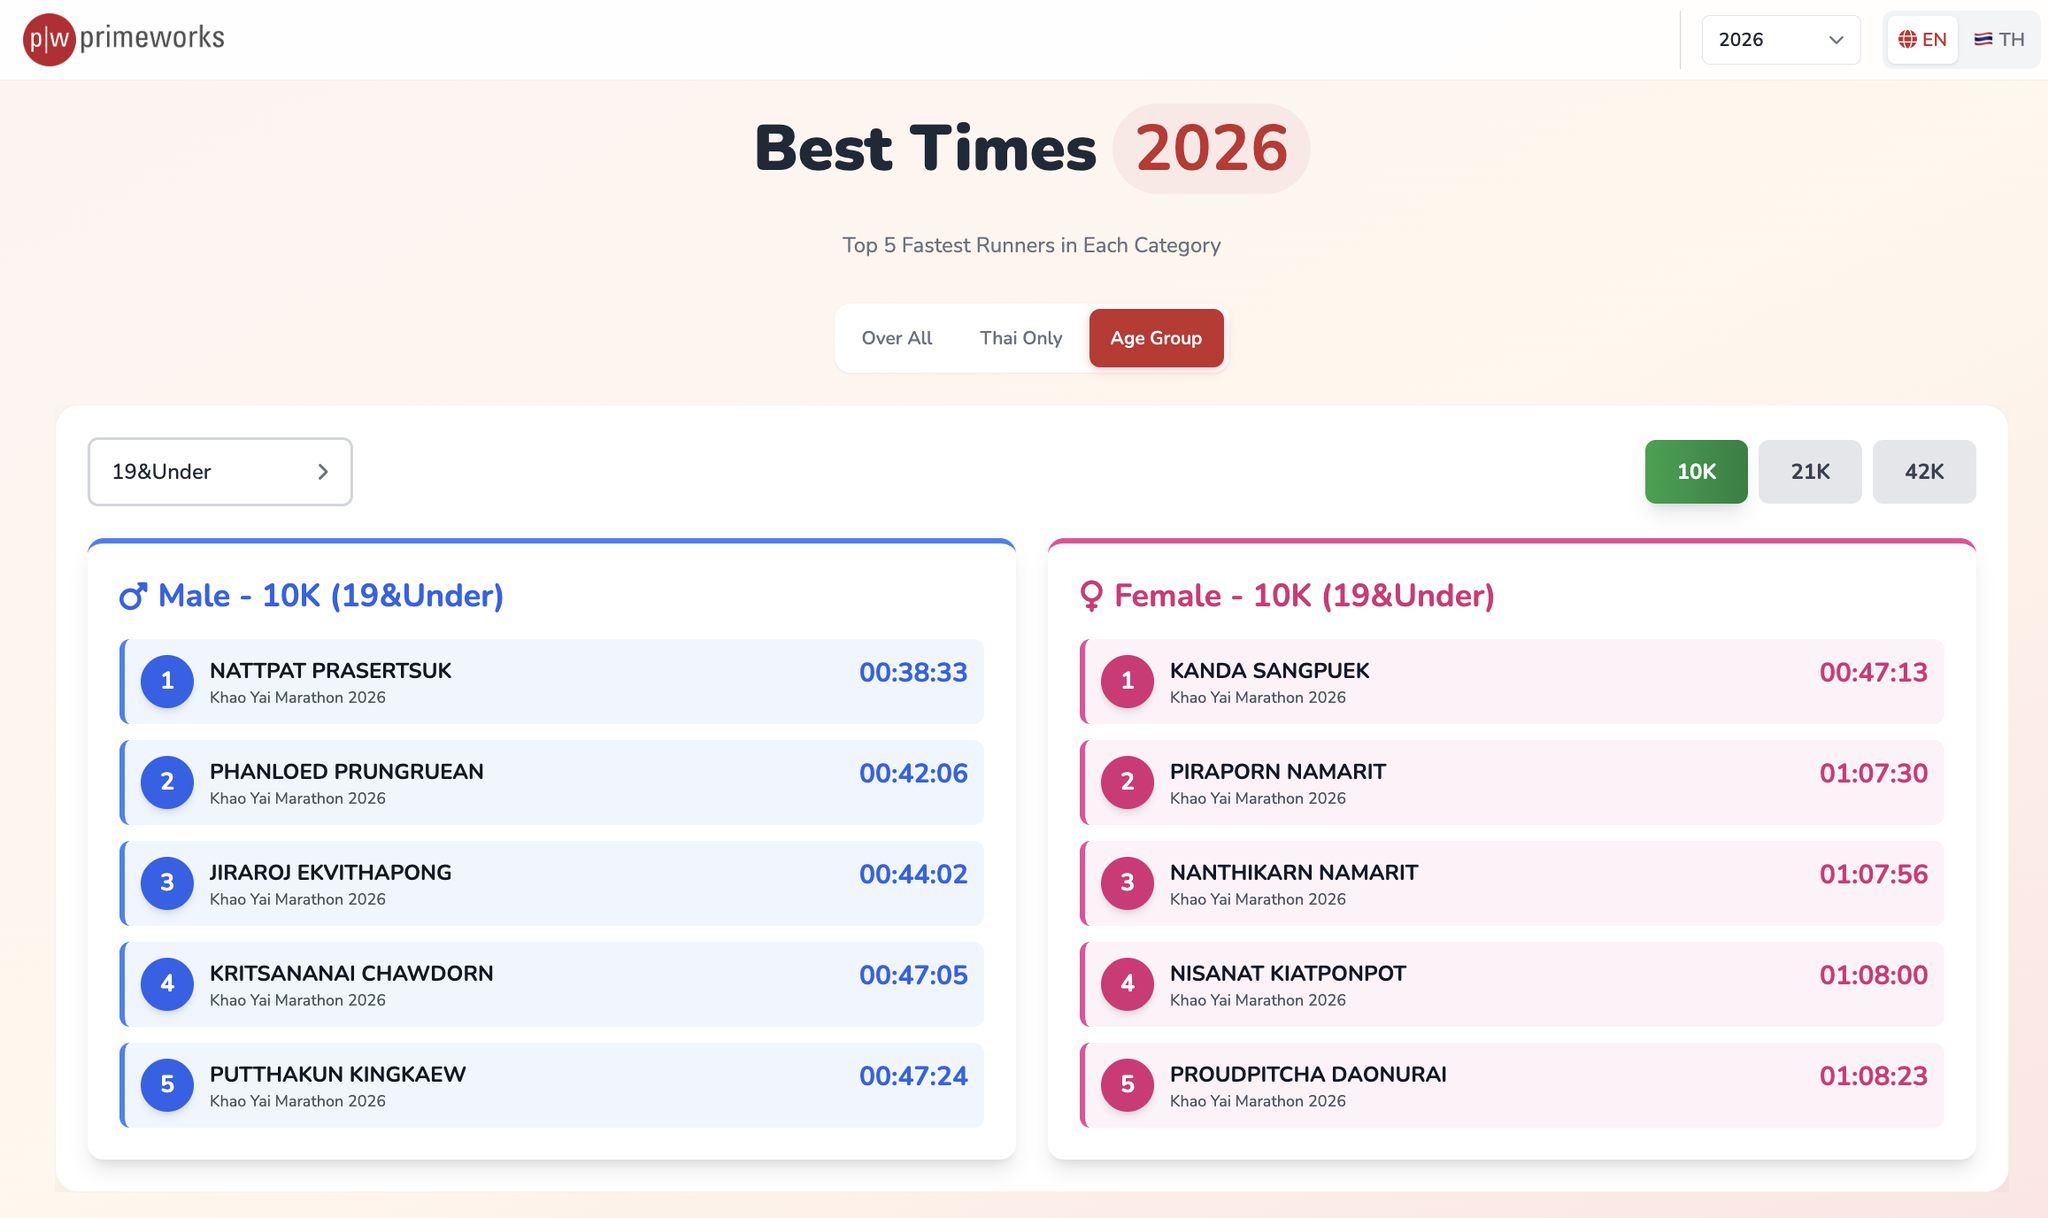Click the female symbol icon

[1091, 596]
